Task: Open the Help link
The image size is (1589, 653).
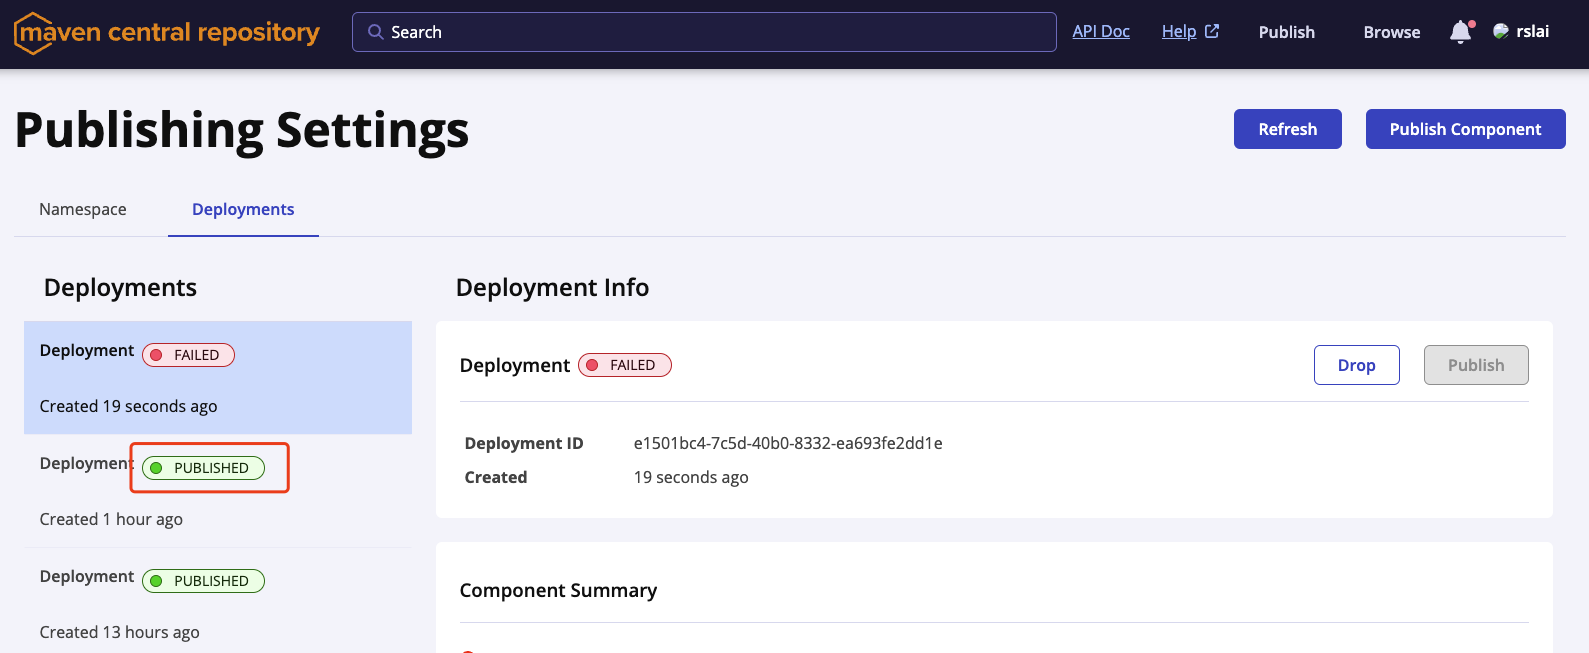Action: coord(1179,31)
